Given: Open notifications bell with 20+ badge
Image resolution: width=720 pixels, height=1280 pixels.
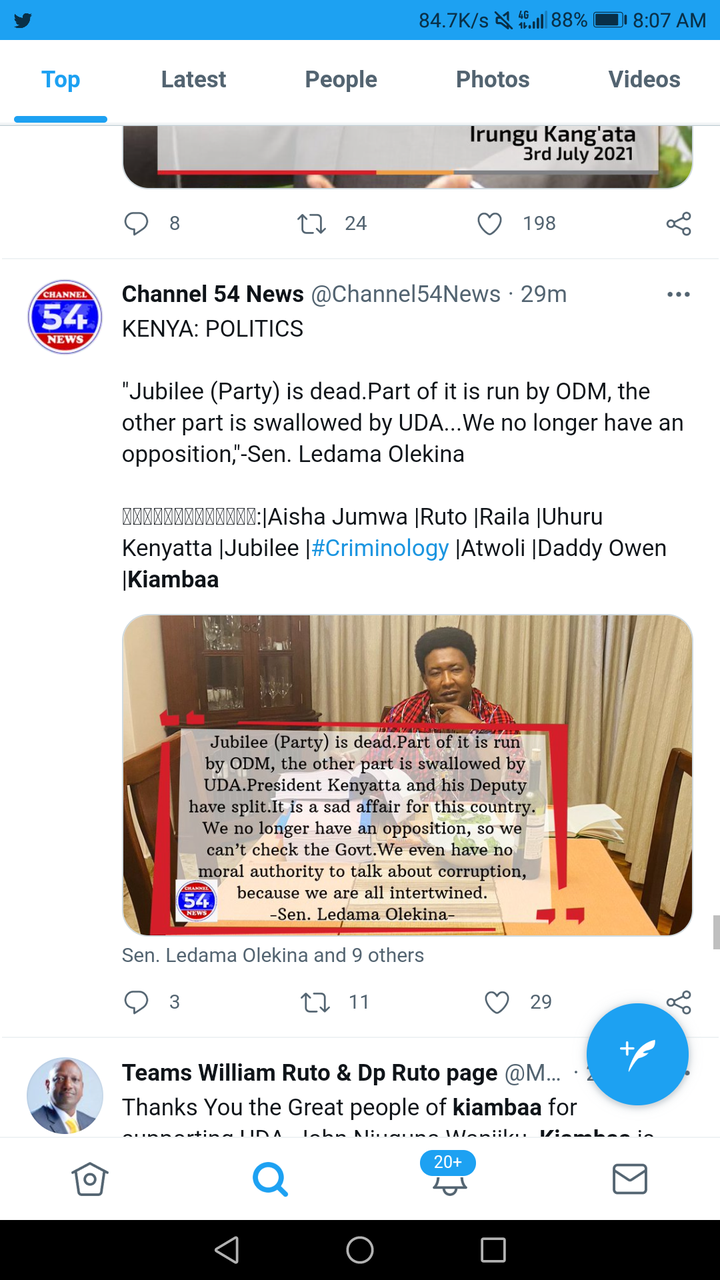Looking at the screenshot, I should pyautogui.click(x=448, y=1174).
